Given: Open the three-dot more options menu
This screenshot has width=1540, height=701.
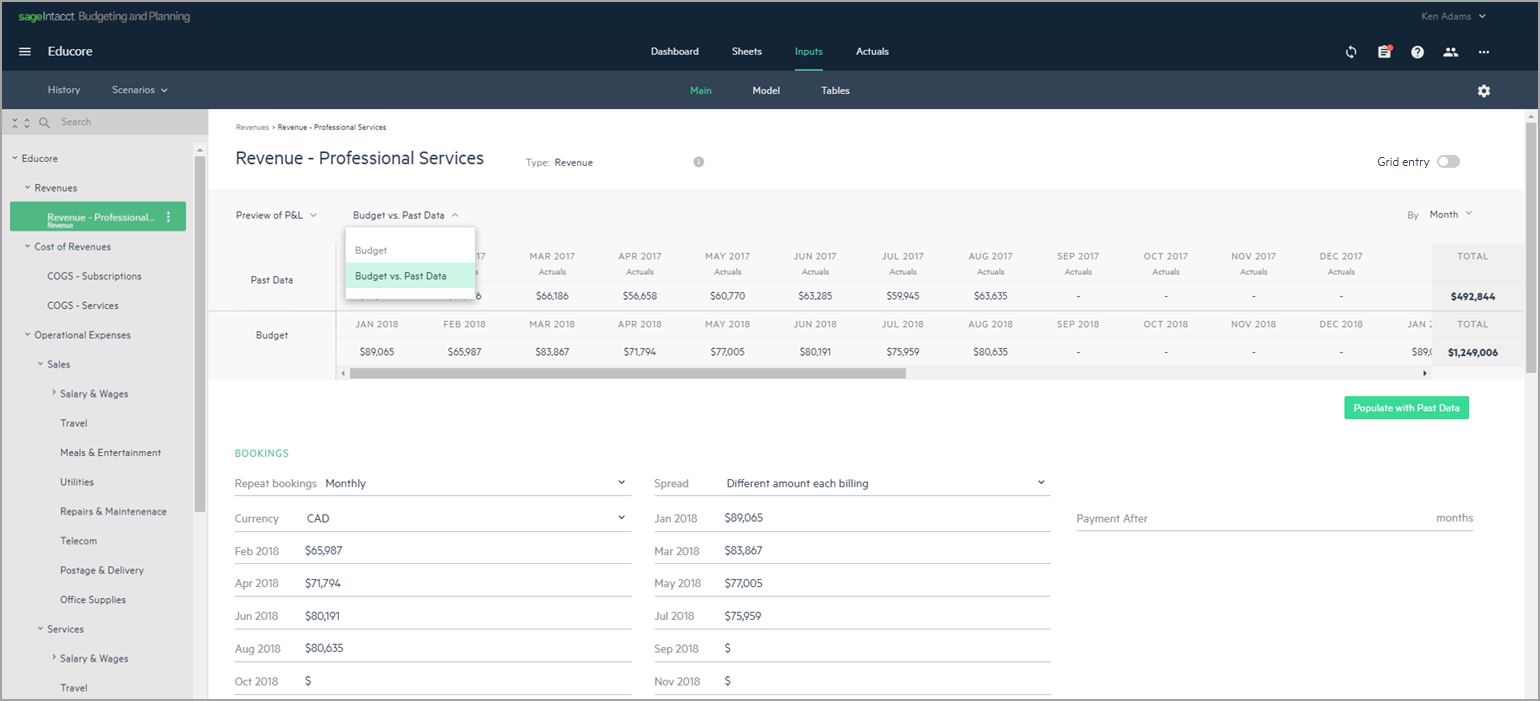Looking at the screenshot, I should 1484,52.
